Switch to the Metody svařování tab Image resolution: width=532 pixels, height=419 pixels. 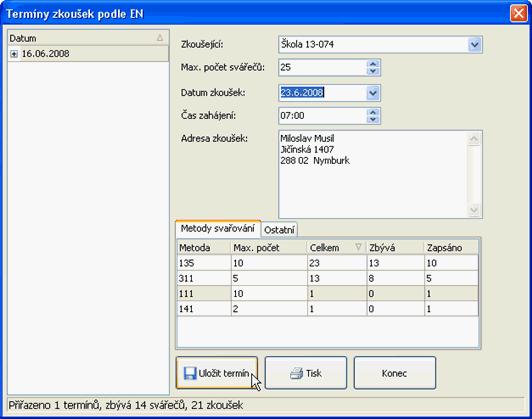tap(218, 229)
